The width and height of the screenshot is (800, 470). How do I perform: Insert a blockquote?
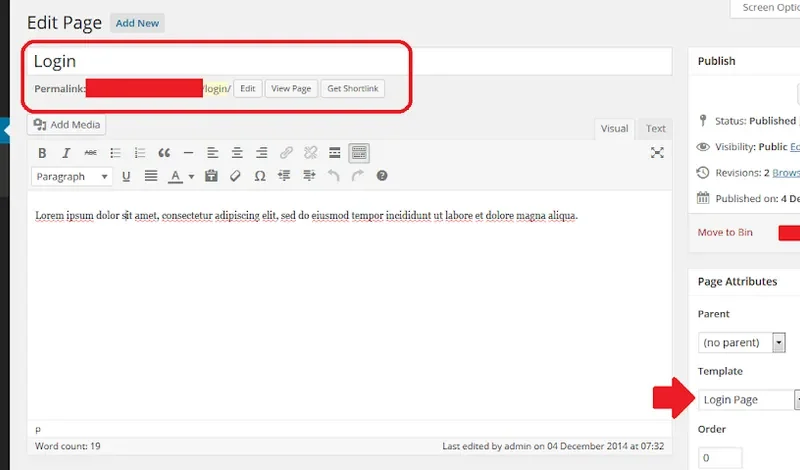click(x=164, y=153)
